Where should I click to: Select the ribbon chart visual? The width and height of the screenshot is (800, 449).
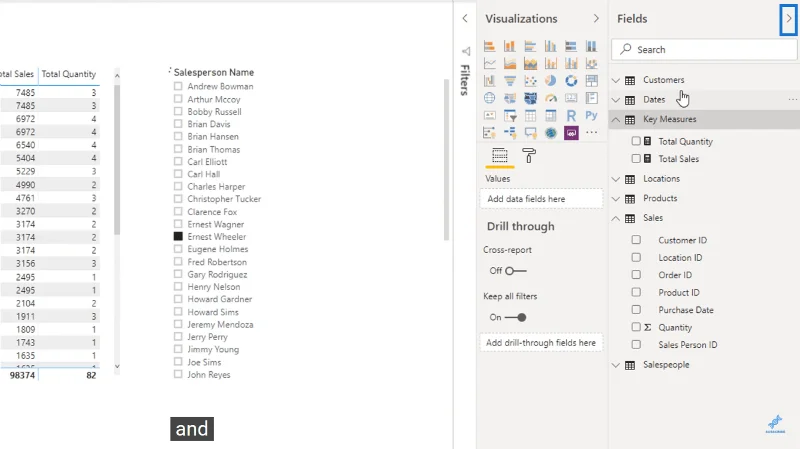click(591, 64)
